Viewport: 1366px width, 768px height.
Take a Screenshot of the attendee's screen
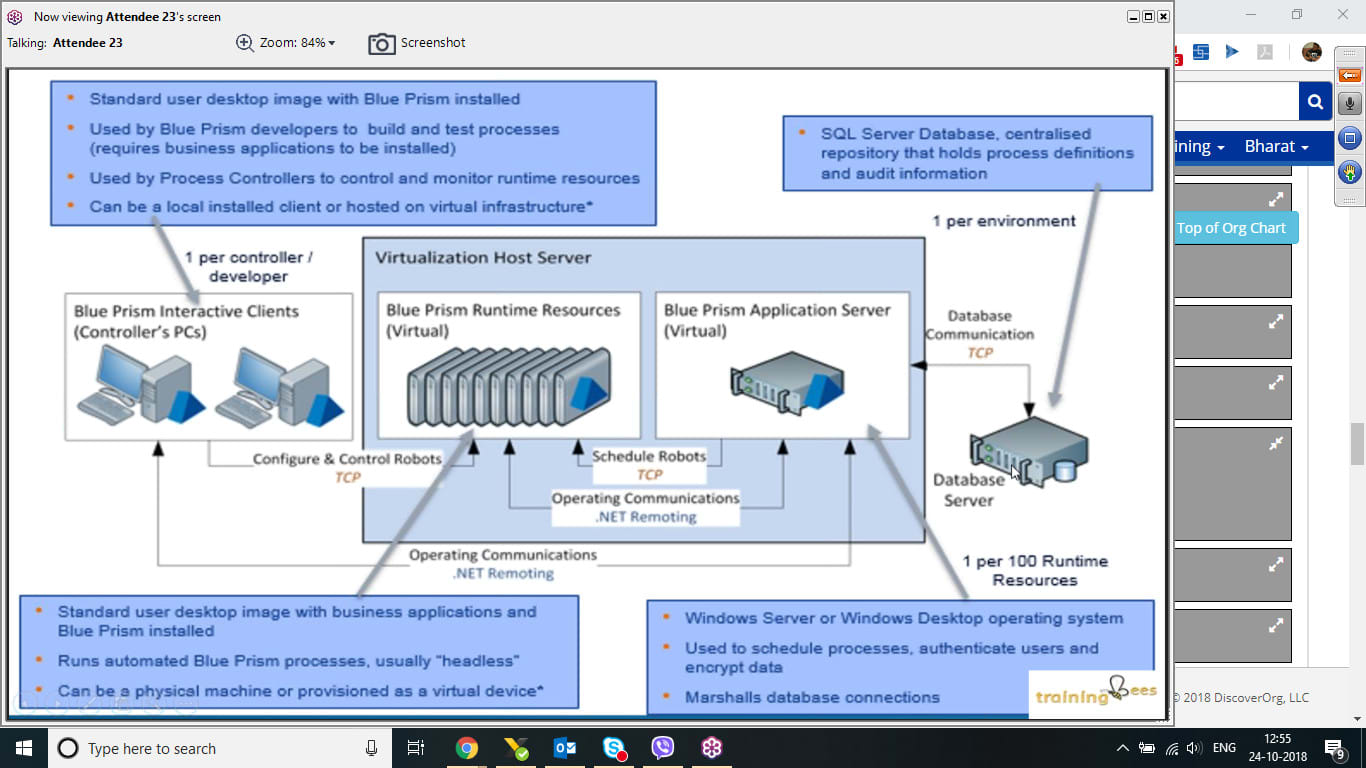[x=417, y=43]
